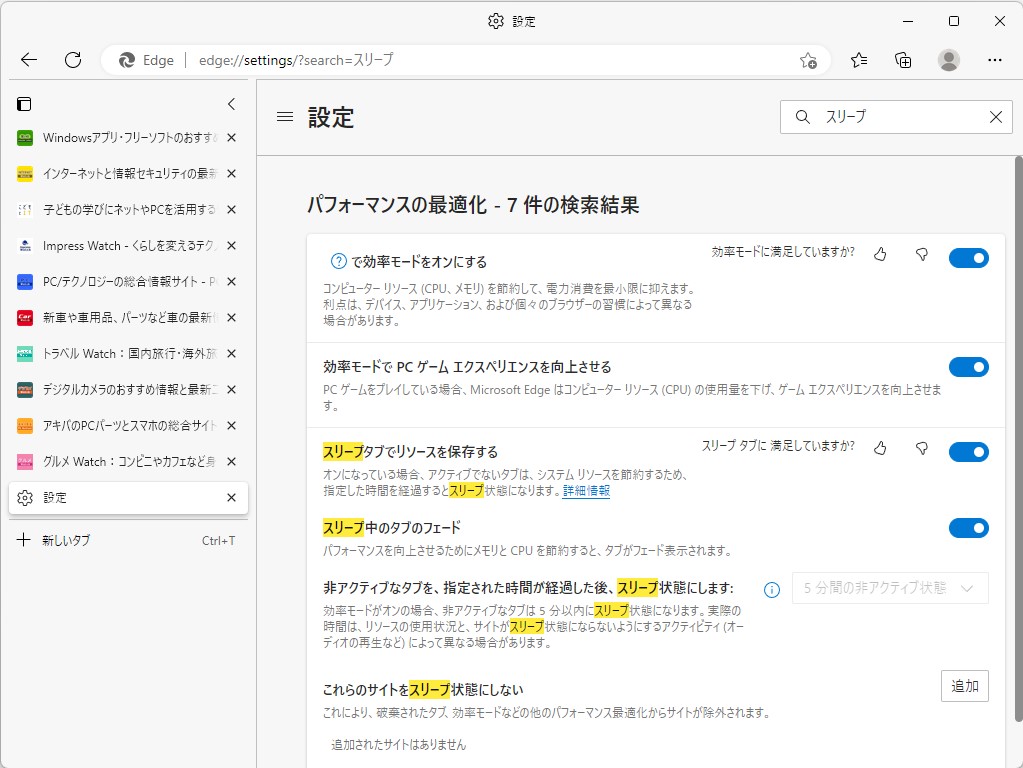Click the tab actions icon above vertical tabs
This screenshot has width=1023, height=768.
point(24,103)
